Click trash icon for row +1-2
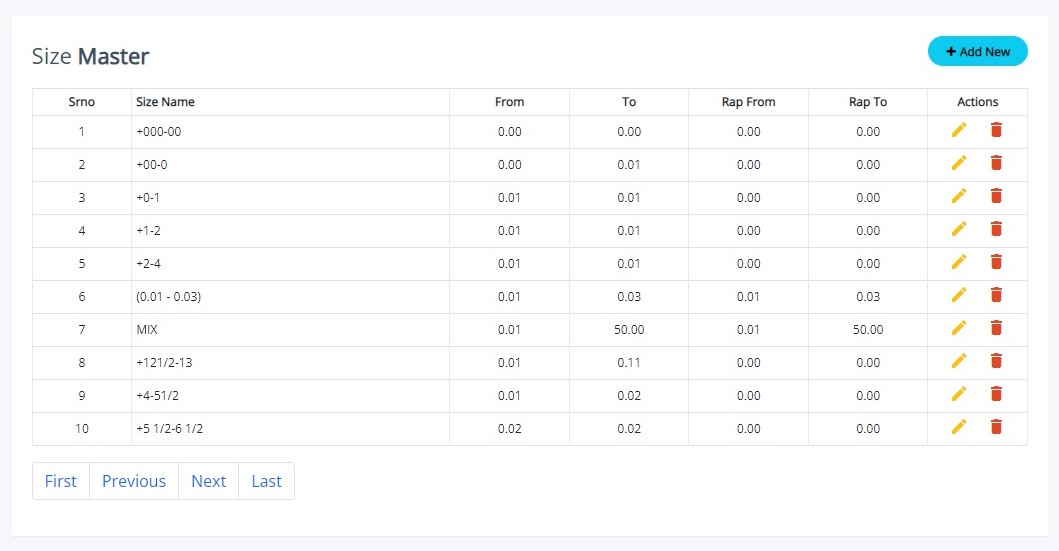 click(996, 229)
